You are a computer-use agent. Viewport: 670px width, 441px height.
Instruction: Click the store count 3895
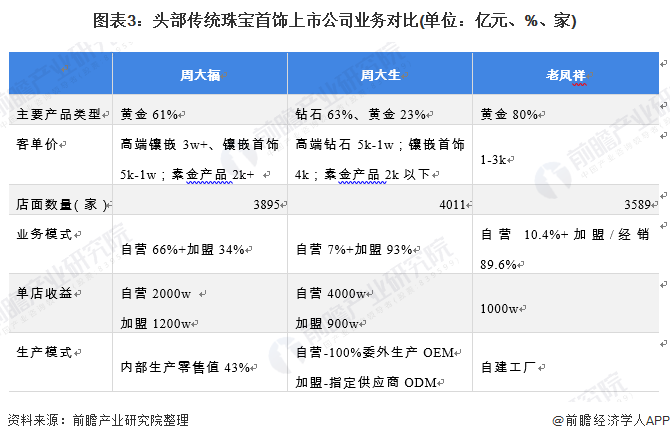pyautogui.click(x=267, y=205)
